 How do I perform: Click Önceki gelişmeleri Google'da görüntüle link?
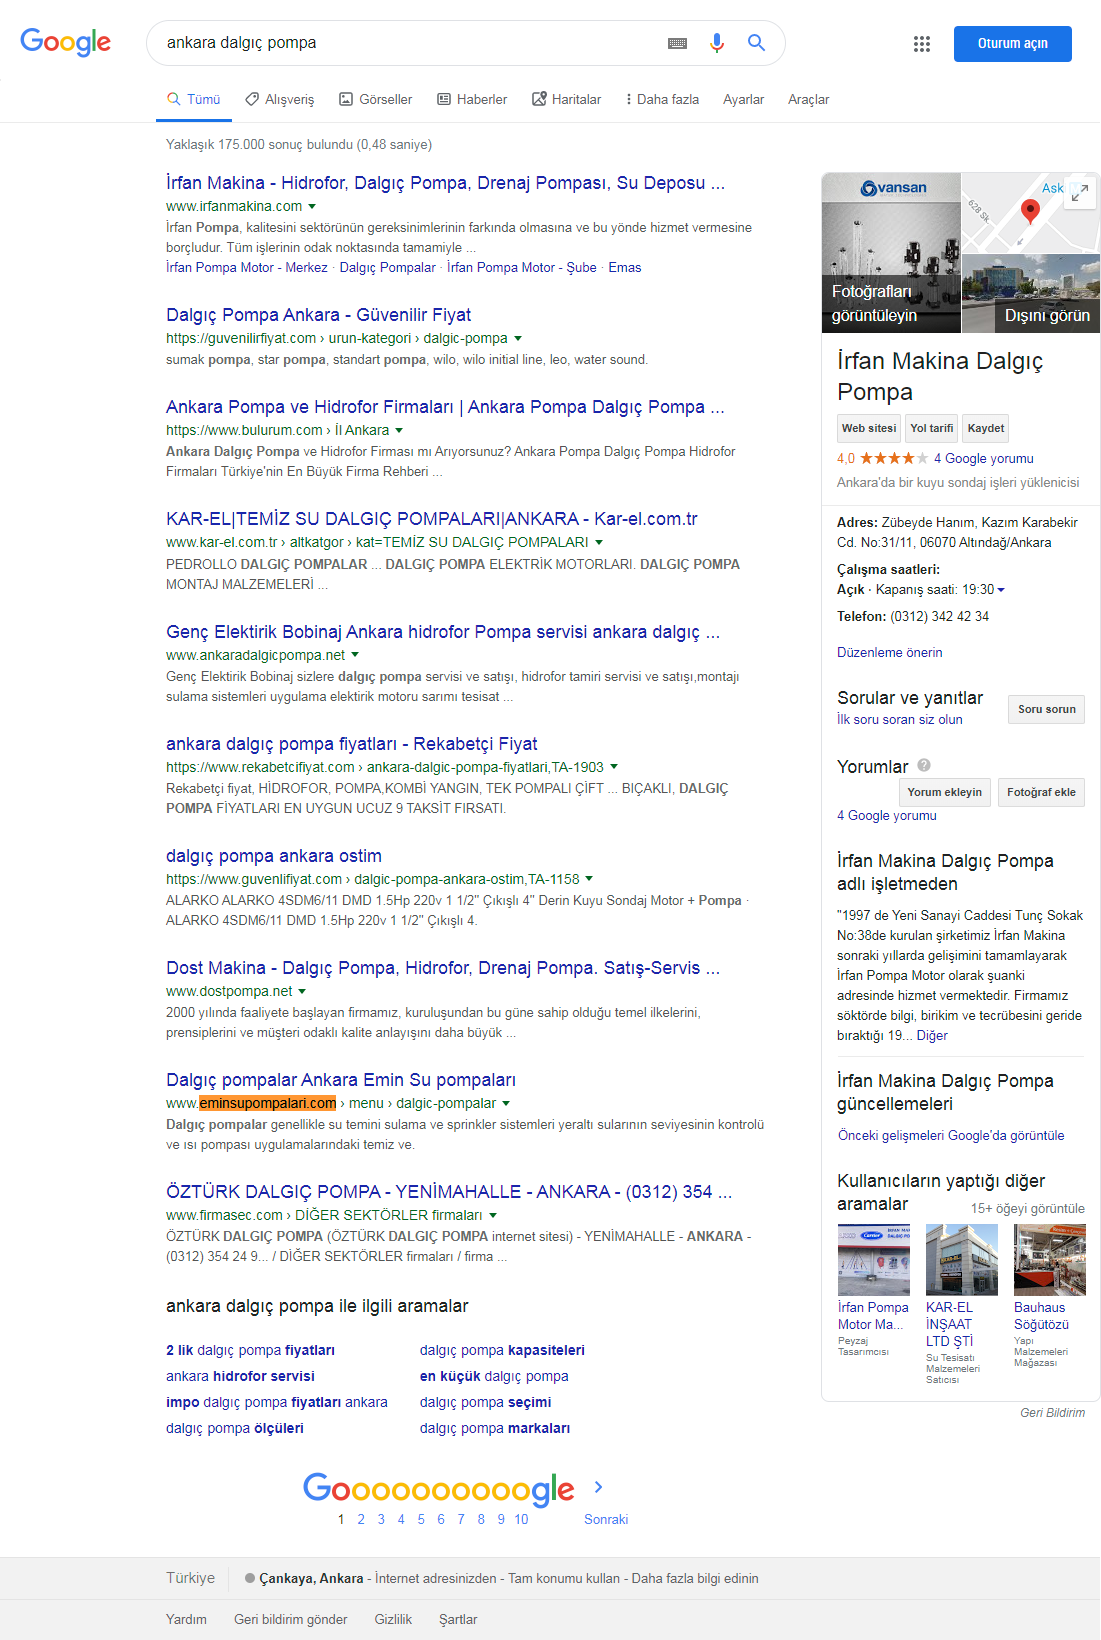(951, 1135)
